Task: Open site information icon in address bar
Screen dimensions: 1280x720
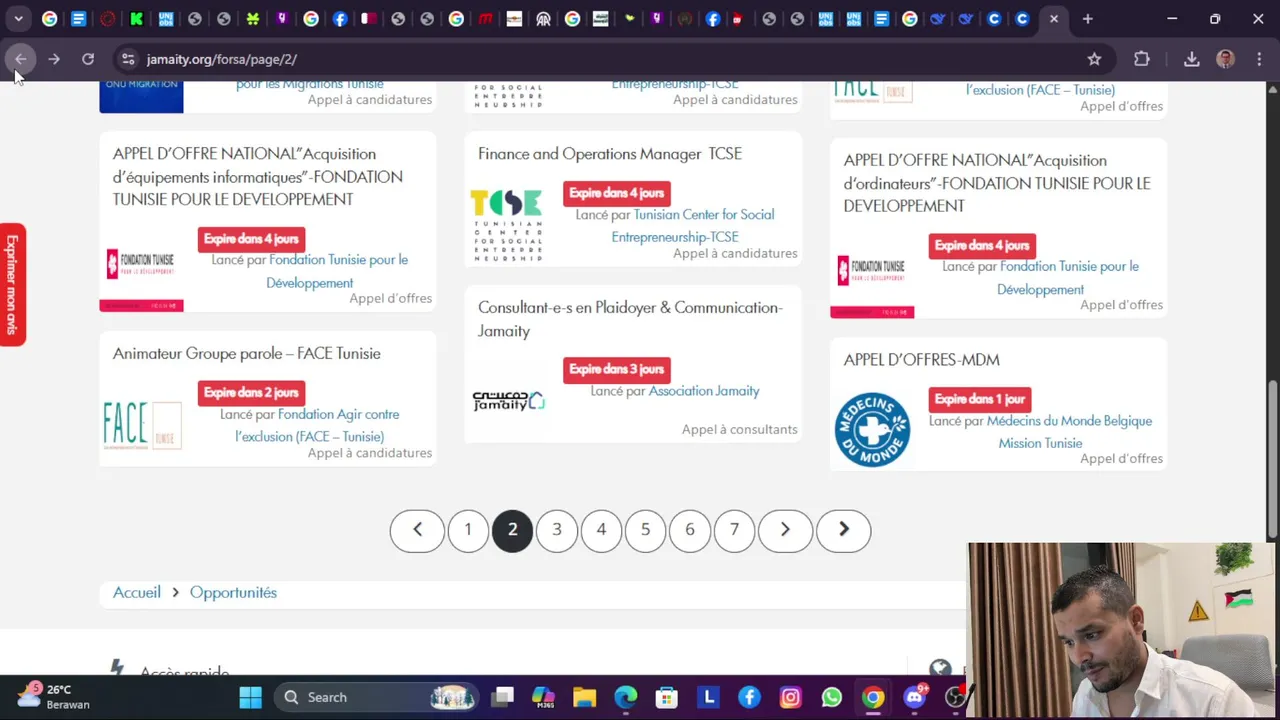Action: tap(127, 59)
